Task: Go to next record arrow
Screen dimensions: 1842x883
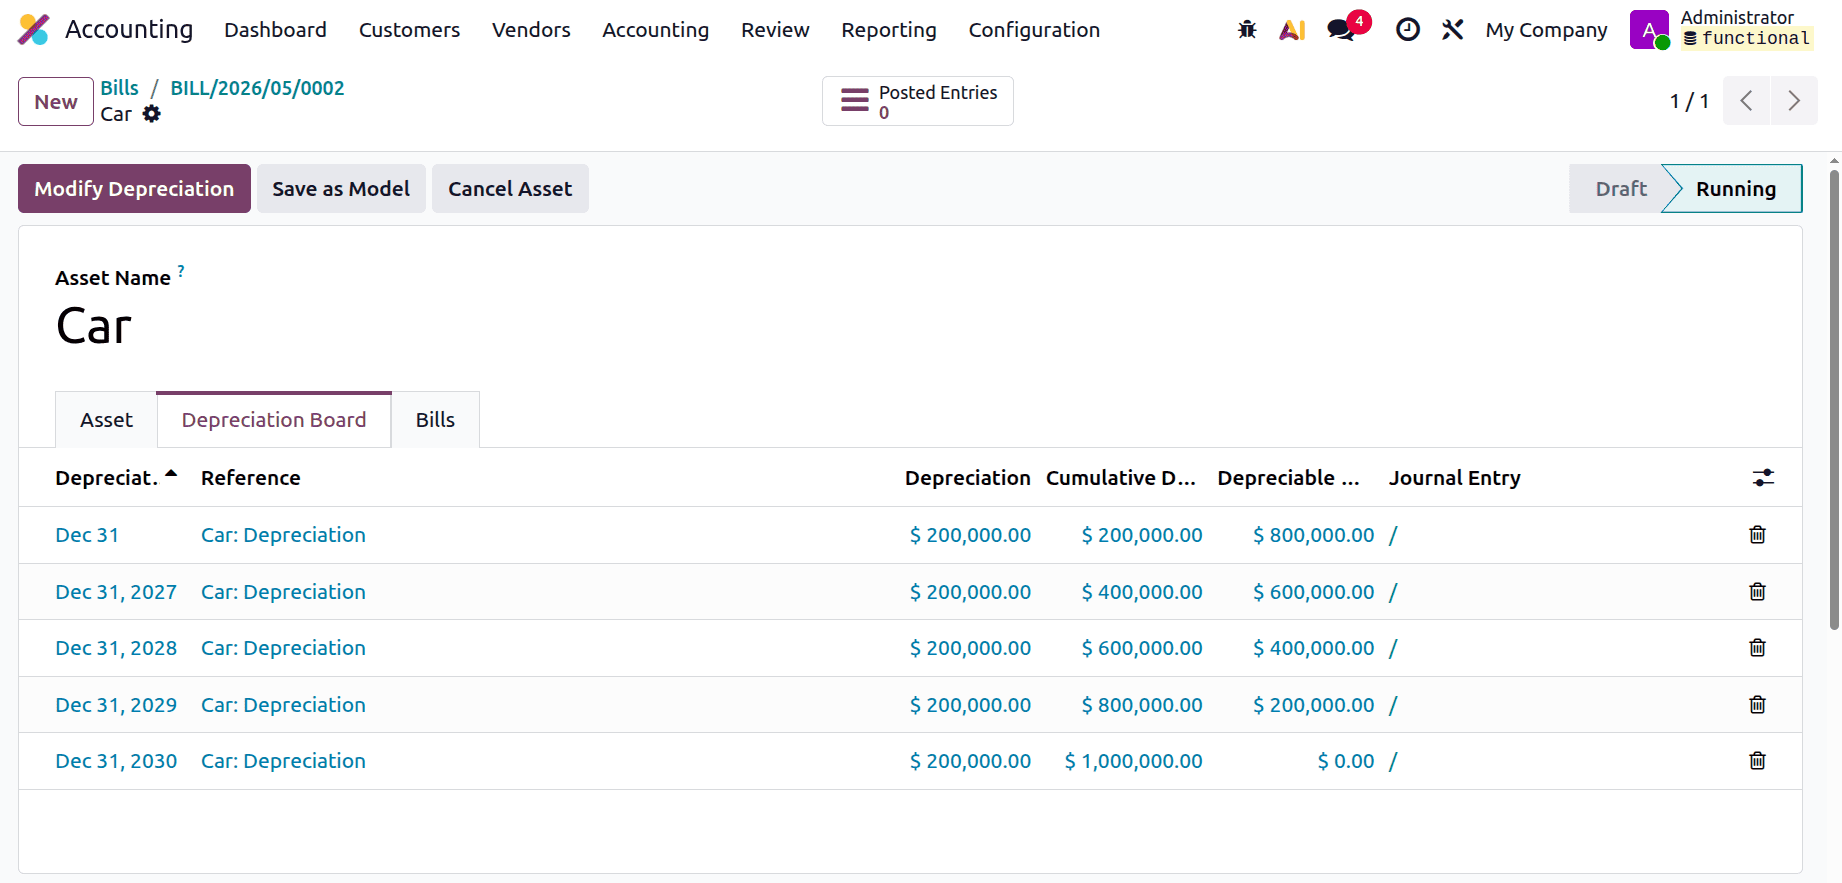Action: pyautogui.click(x=1794, y=101)
